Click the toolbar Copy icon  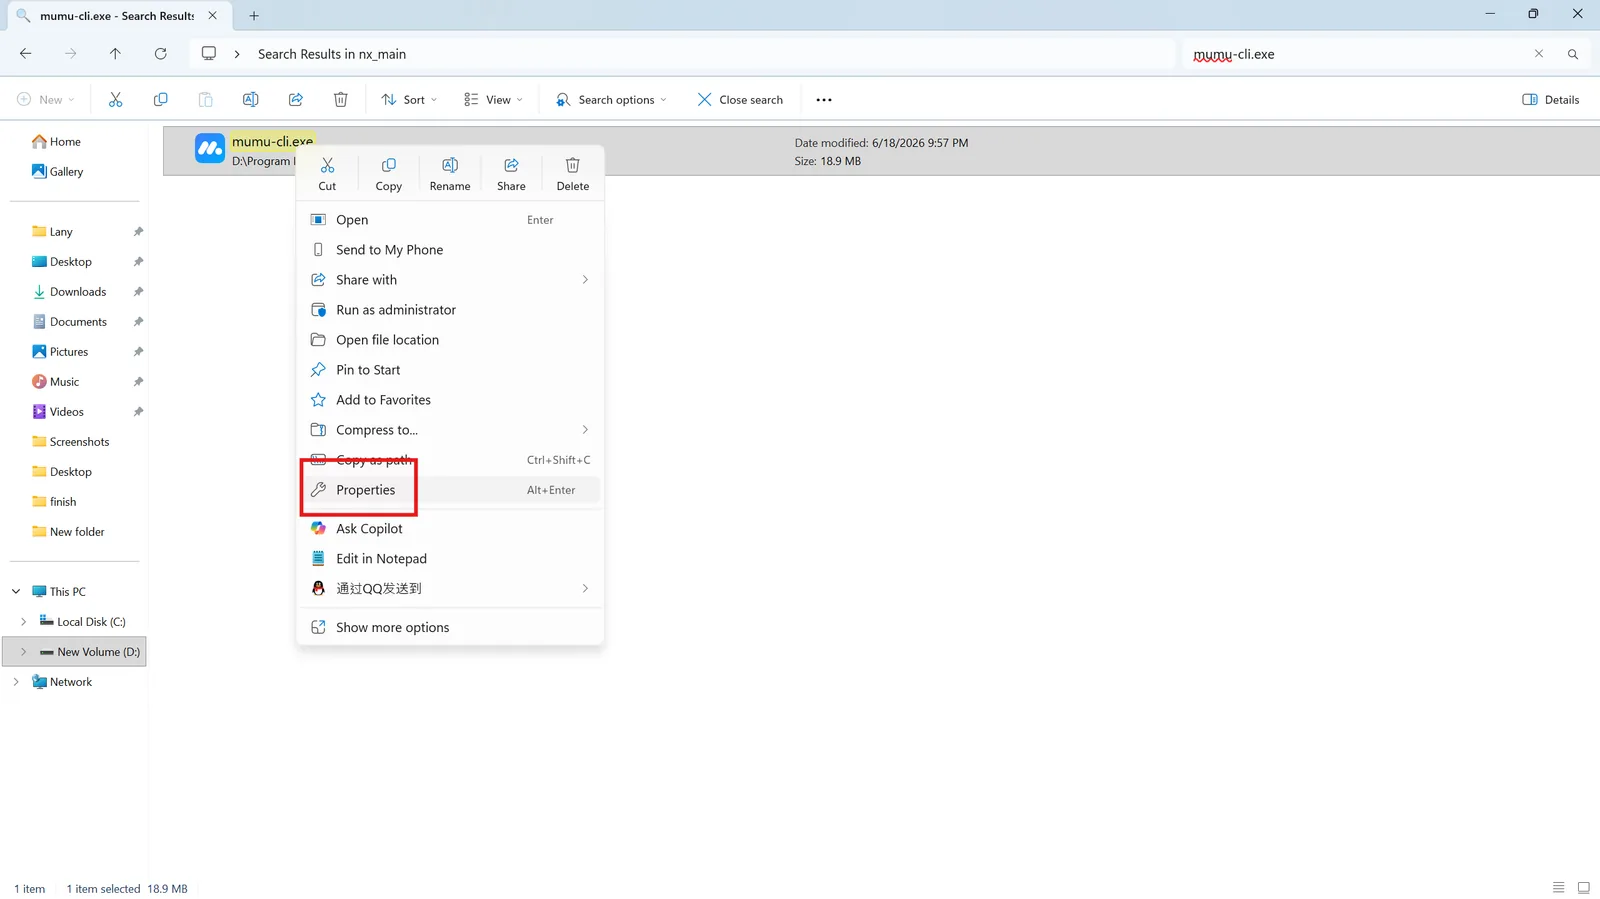click(x=161, y=100)
